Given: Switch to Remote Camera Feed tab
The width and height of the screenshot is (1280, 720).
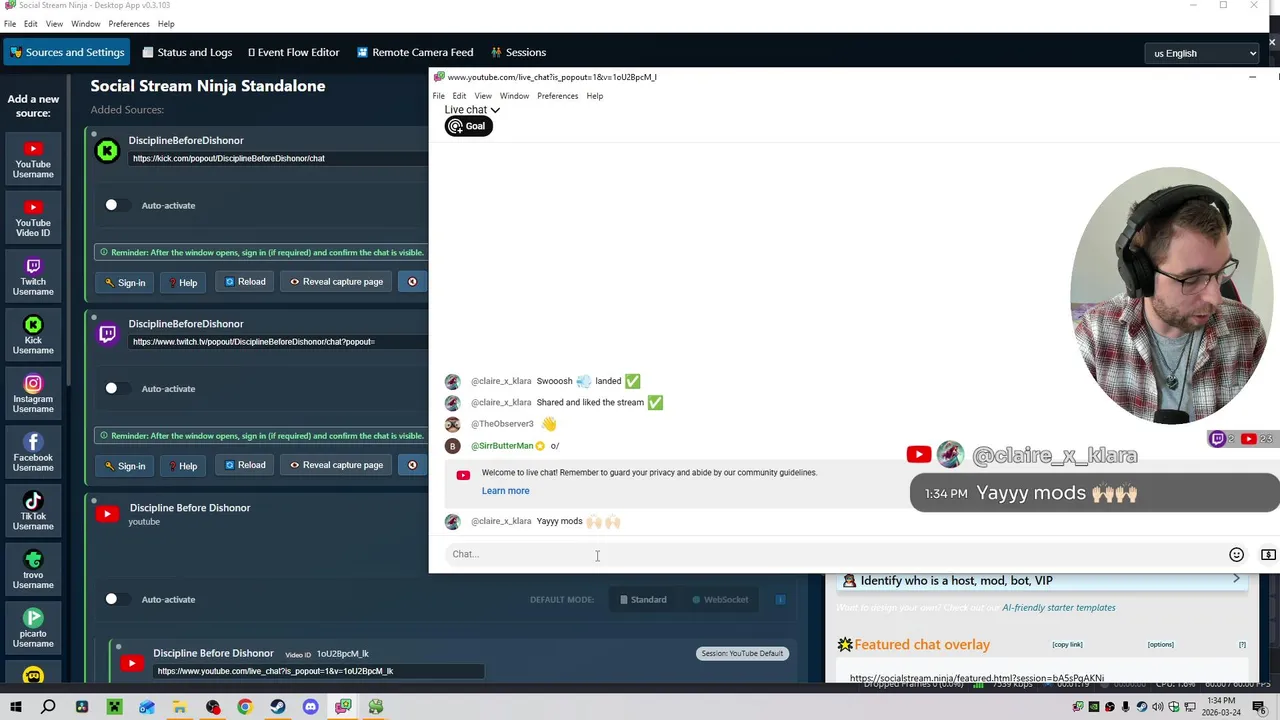Looking at the screenshot, I should pyautogui.click(x=415, y=52).
